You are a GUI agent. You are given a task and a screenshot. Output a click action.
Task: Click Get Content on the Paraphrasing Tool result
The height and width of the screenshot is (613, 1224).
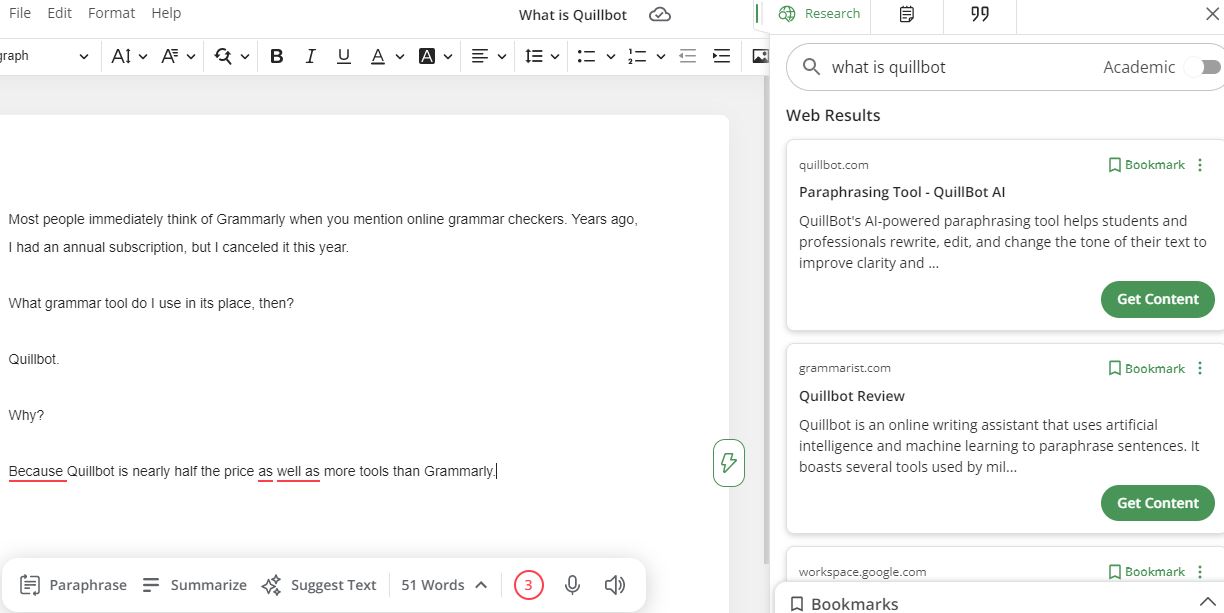click(x=1157, y=299)
